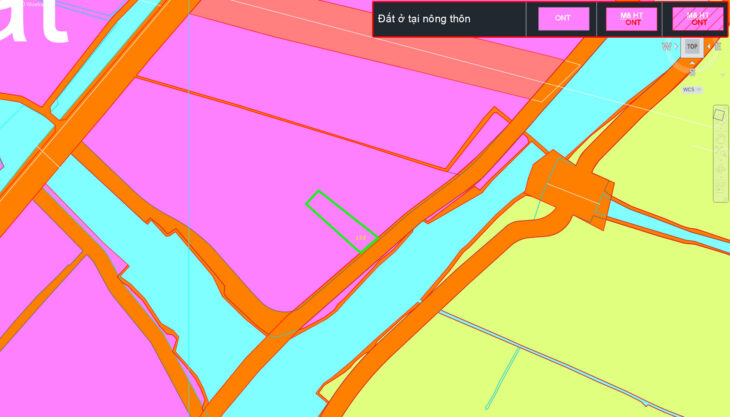Click the E compass direction on ViewCube
The width and height of the screenshot is (730, 417).
click(x=717, y=47)
